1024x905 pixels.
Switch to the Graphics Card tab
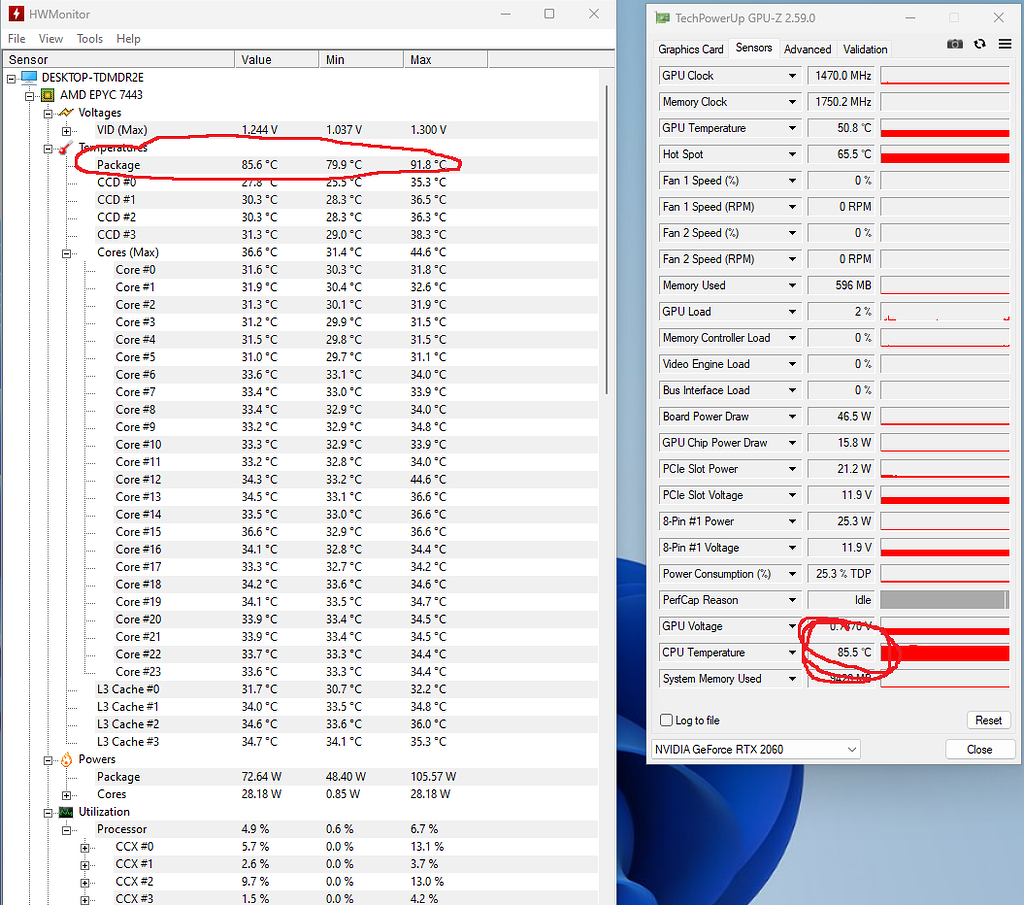coord(691,48)
